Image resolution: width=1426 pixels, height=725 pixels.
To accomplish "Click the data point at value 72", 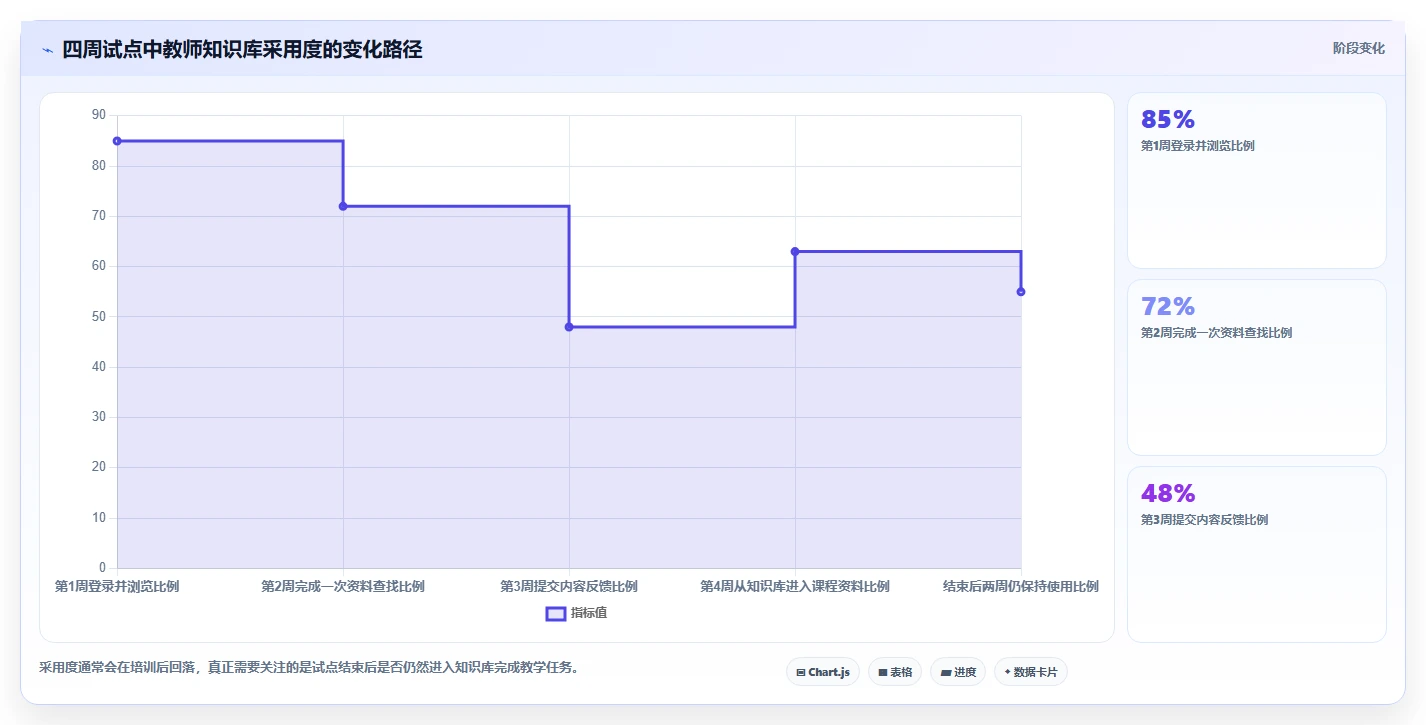I will tap(343, 206).
